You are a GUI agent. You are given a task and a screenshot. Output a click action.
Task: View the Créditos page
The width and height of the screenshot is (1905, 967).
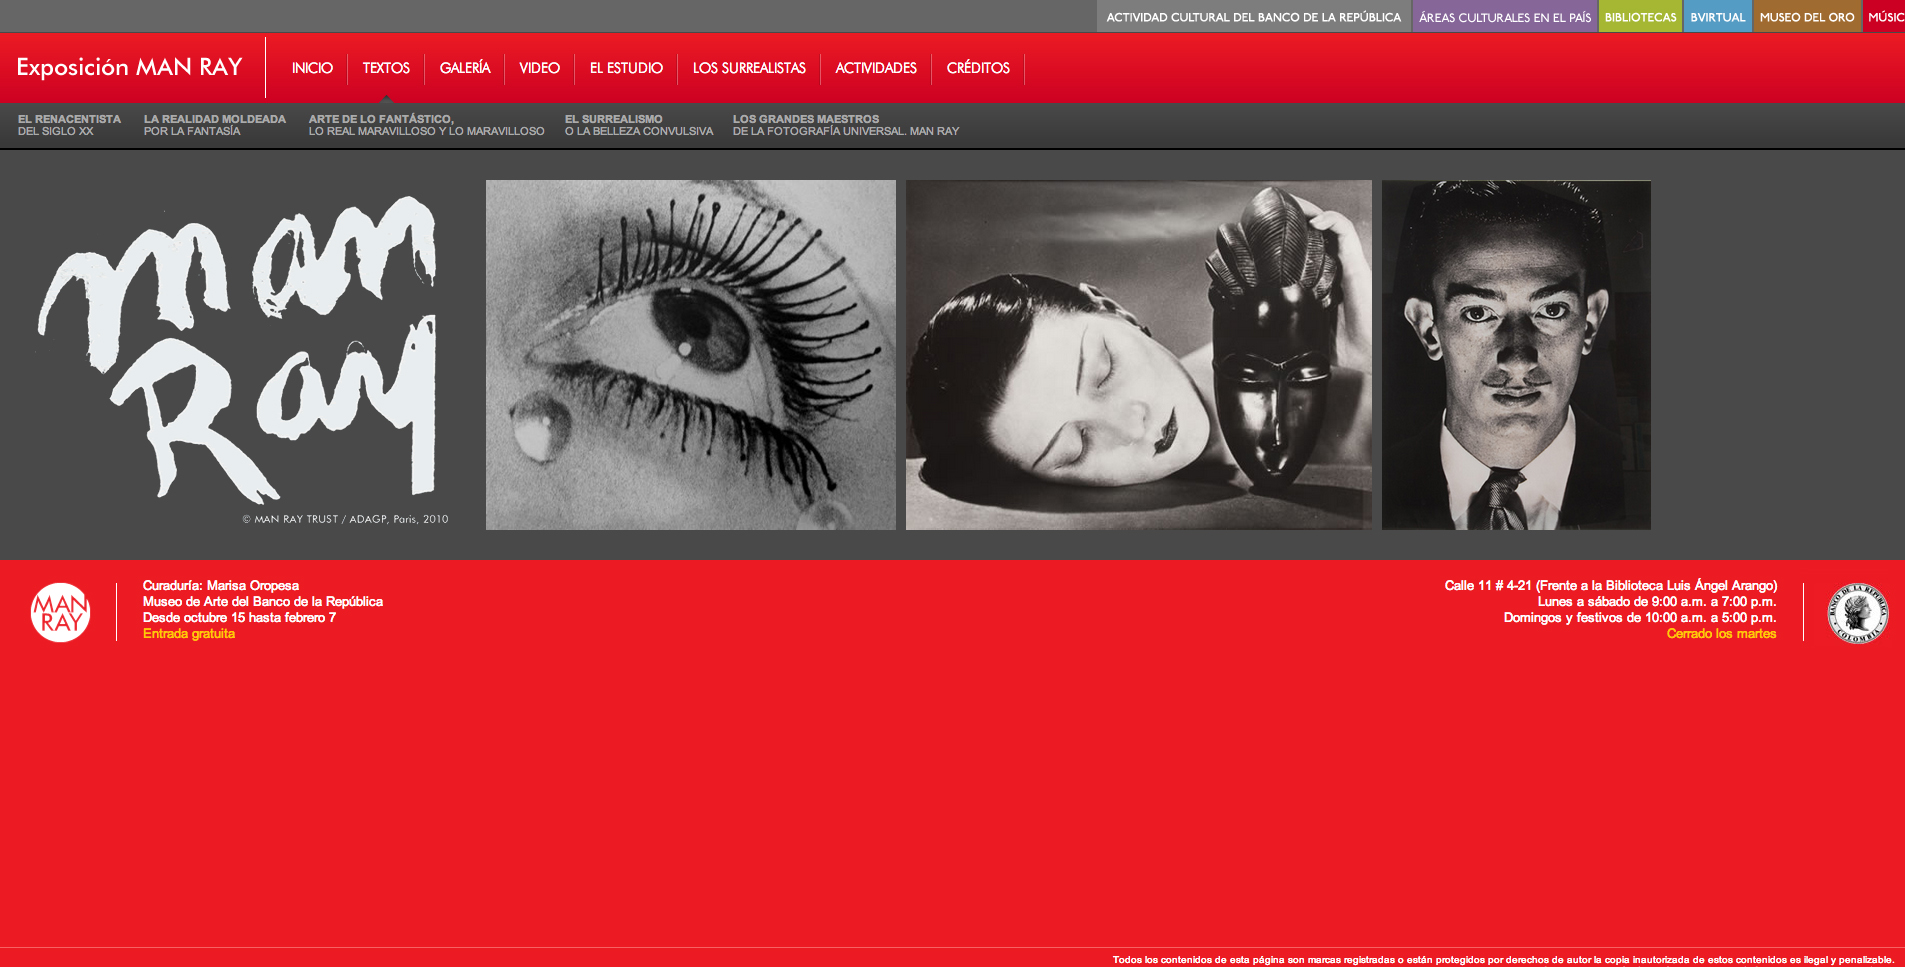coord(978,68)
